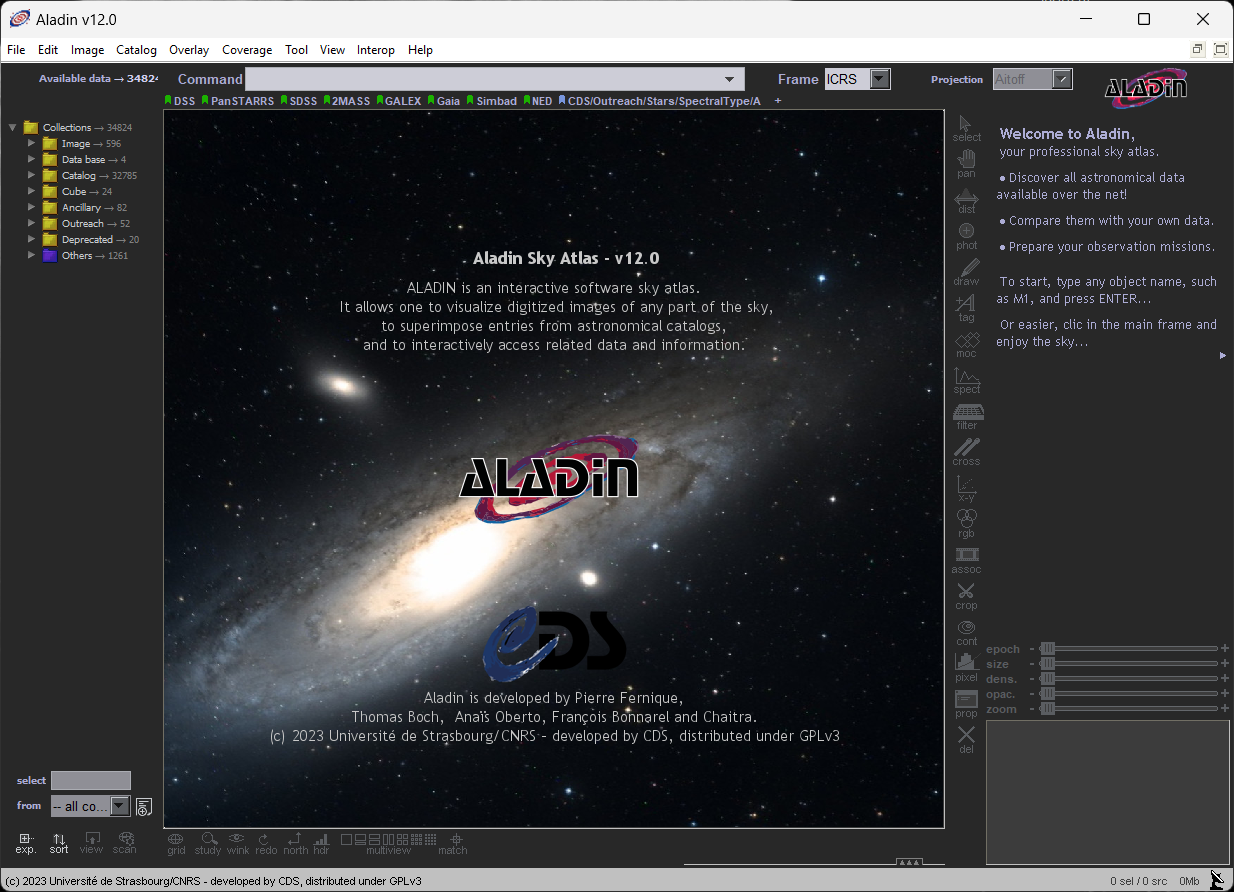This screenshot has width=1234, height=892.
Task: Click the filter list icon beside from dropdown
Action: point(144,806)
